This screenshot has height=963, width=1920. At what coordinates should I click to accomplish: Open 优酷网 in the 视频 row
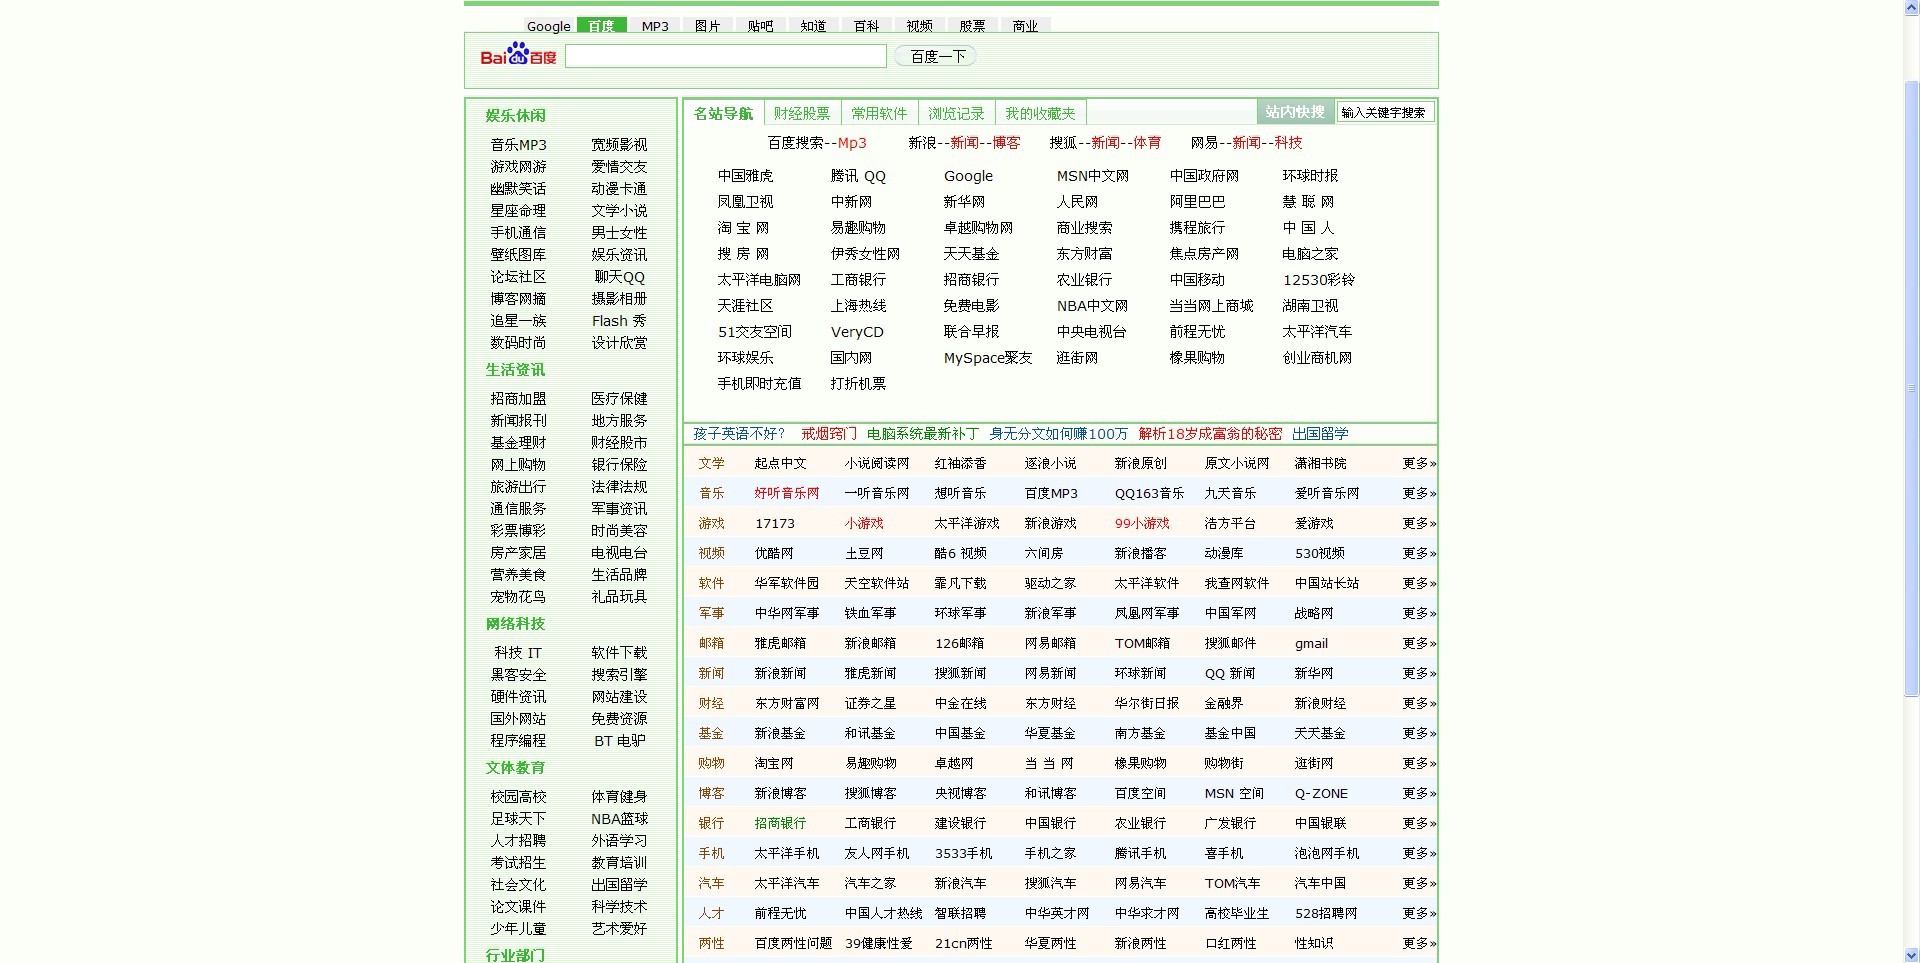[774, 554]
